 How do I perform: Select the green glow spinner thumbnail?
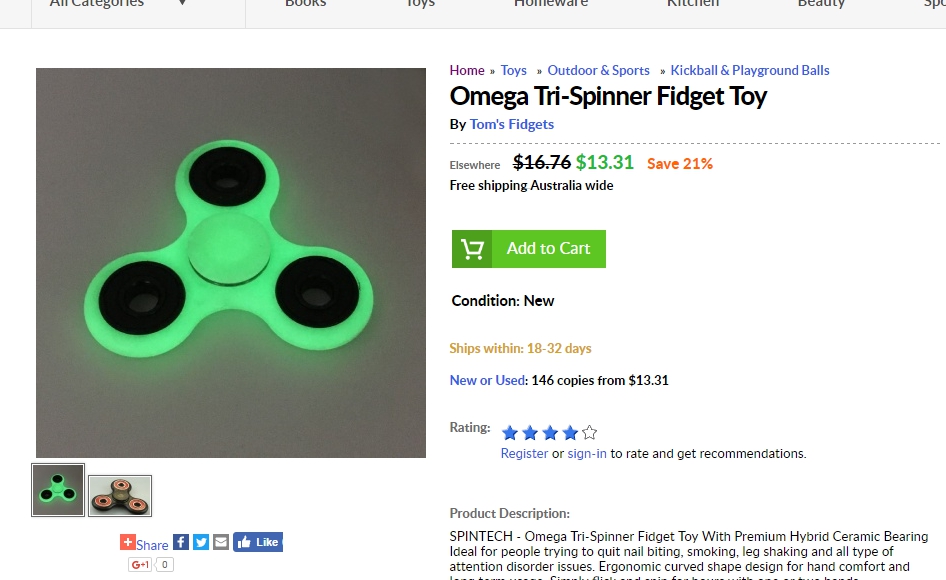(x=58, y=490)
